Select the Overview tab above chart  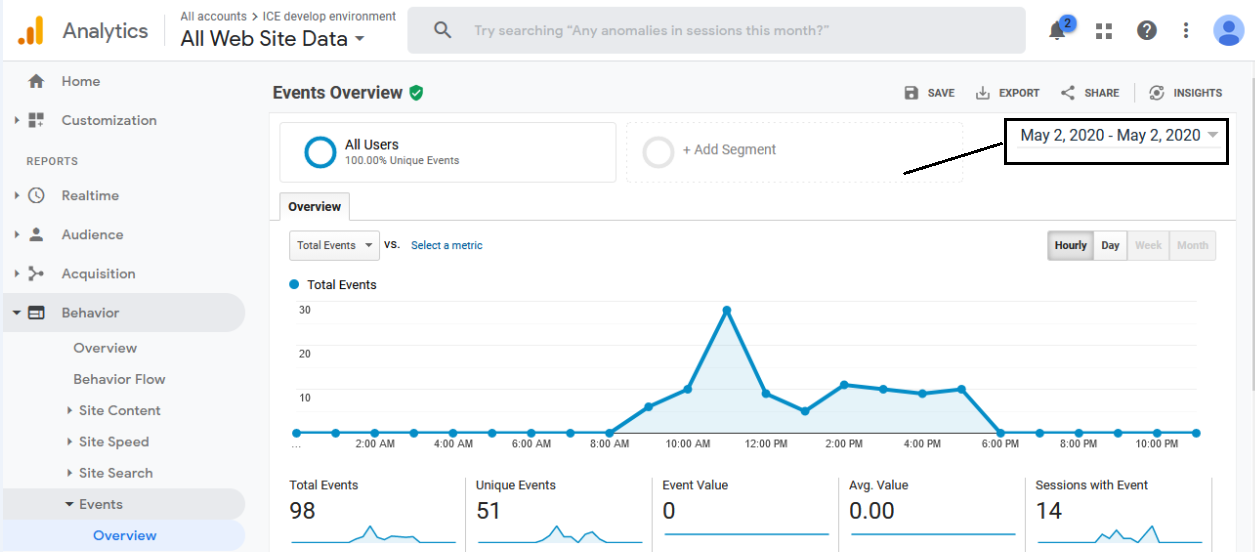[x=314, y=207]
